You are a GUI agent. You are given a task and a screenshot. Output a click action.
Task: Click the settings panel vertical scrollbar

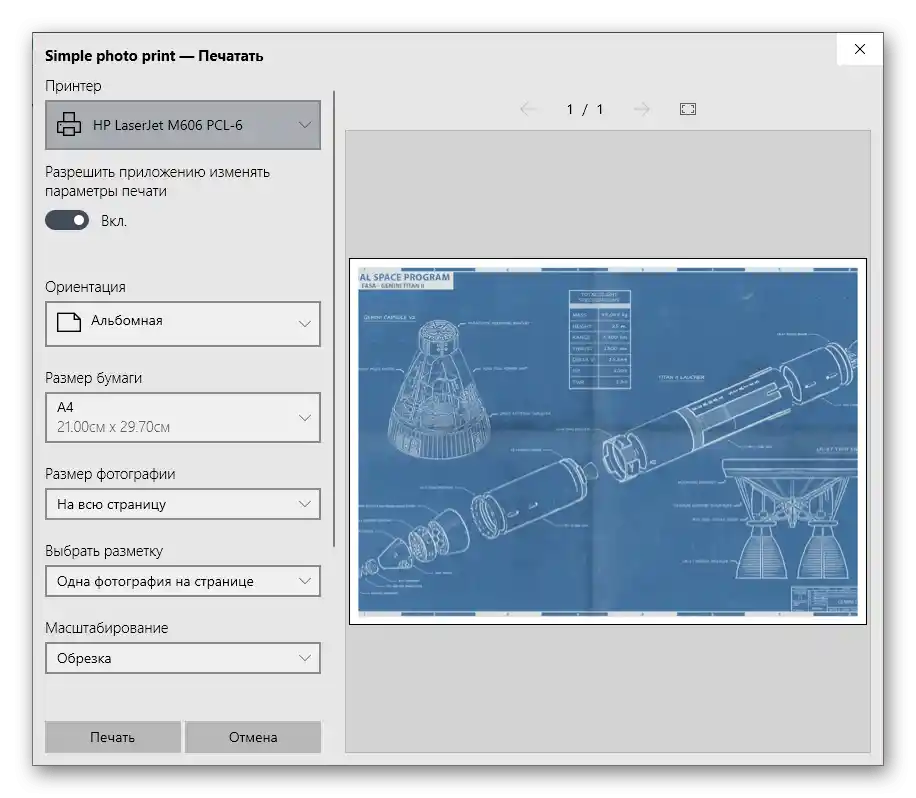click(334, 318)
